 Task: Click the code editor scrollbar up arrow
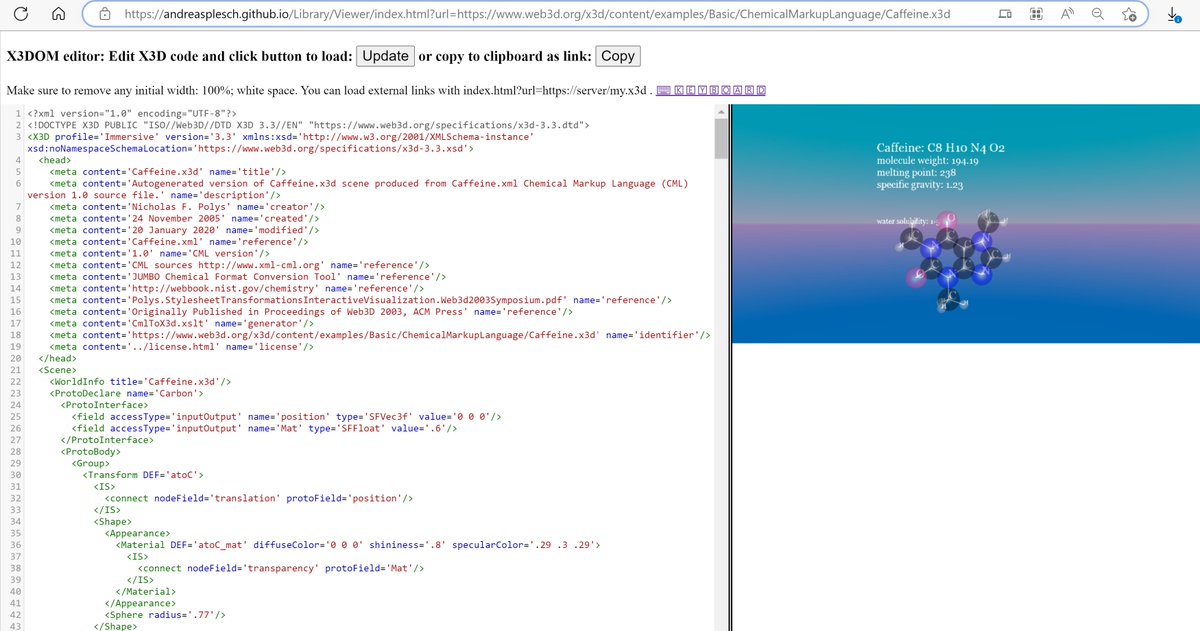(x=722, y=113)
